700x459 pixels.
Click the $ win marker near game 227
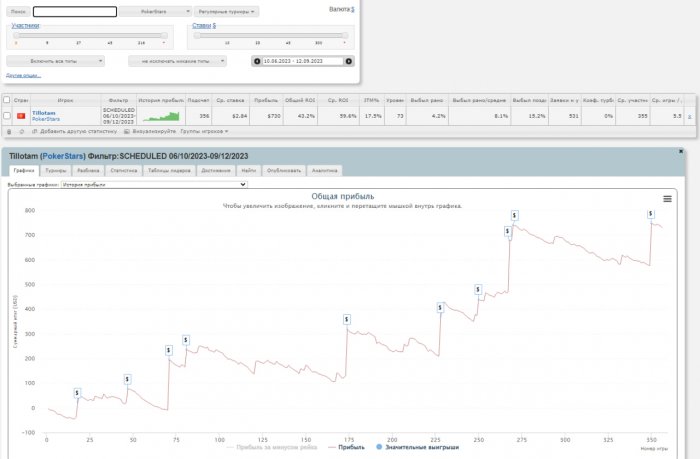(440, 308)
